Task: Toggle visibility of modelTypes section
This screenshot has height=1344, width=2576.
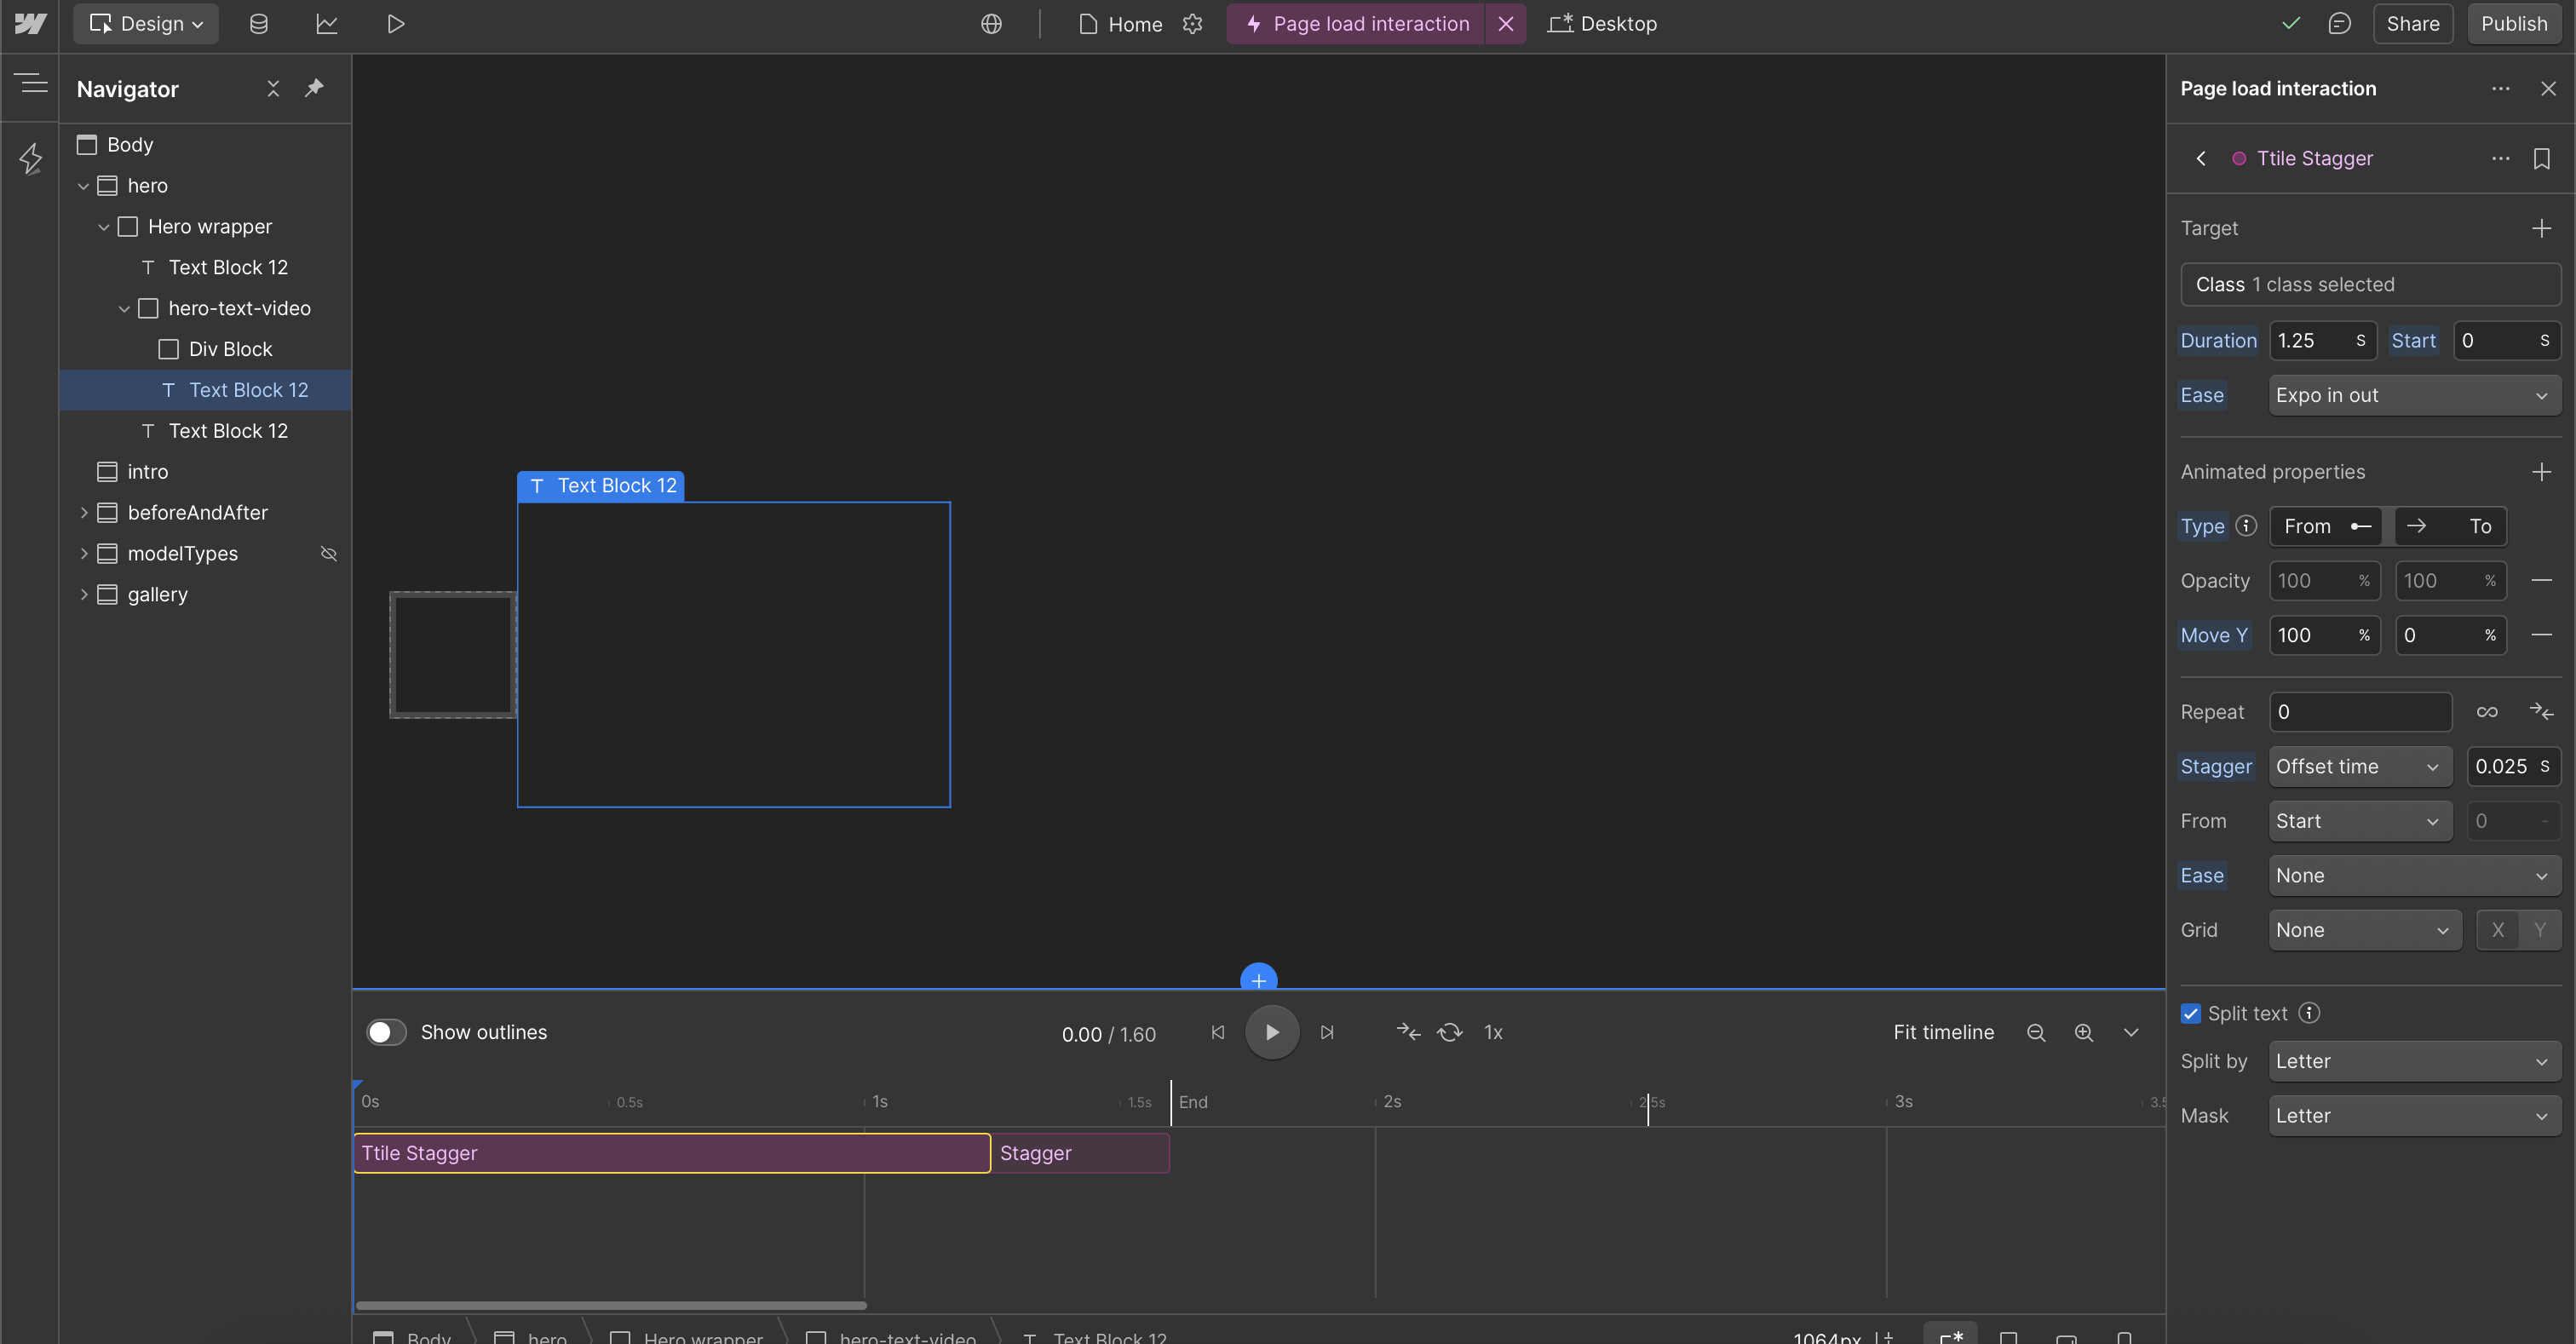Action: point(328,553)
